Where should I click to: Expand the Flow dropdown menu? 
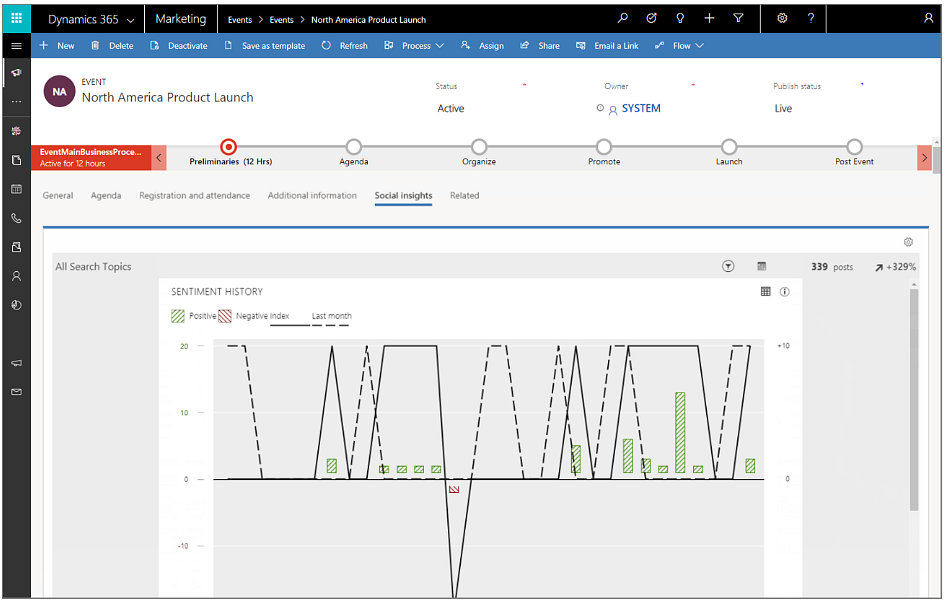tap(679, 45)
